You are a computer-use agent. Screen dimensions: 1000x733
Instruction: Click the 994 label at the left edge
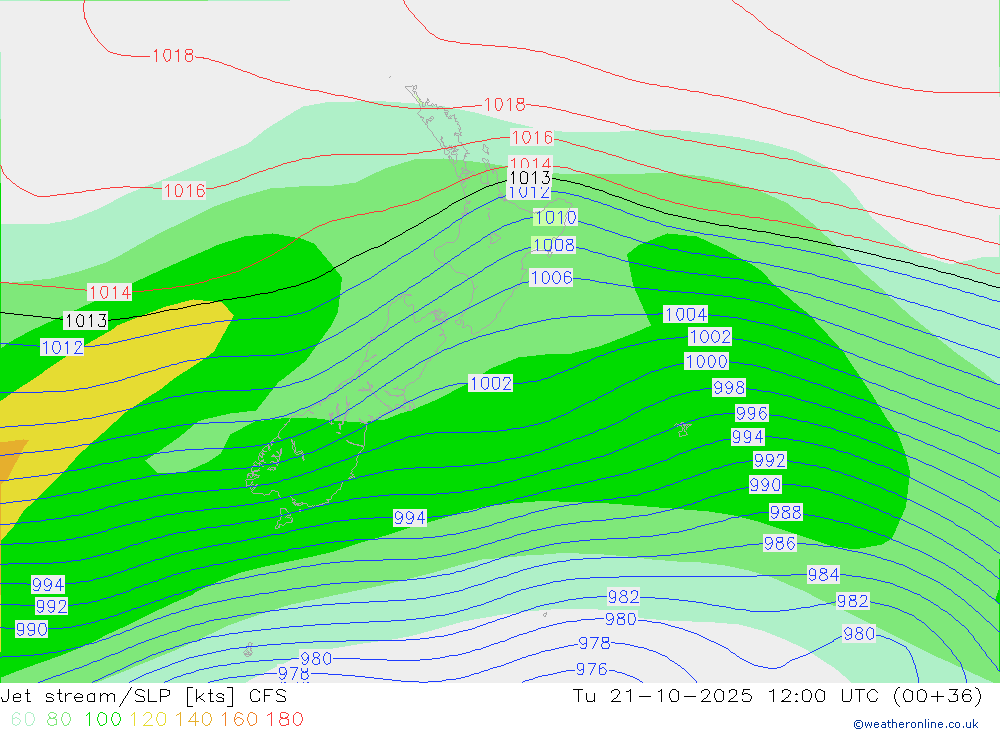48,585
